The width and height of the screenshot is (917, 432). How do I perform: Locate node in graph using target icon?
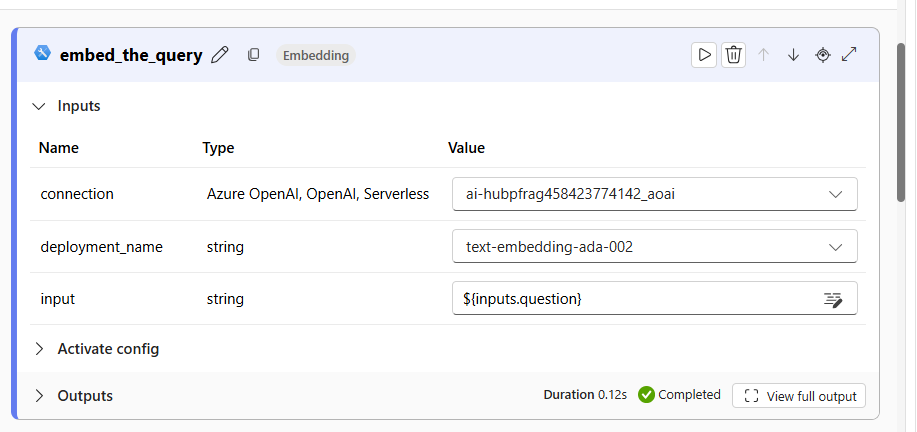pyautogui.click(x=823, y=55)
